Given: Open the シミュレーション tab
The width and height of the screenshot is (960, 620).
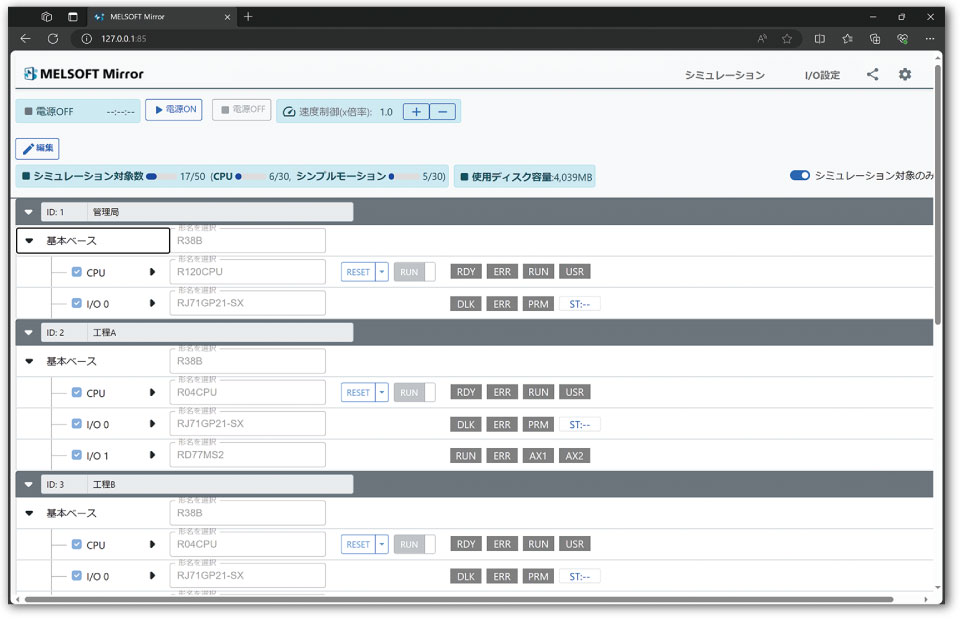Looking at the screenshot, I should point(724,75).
